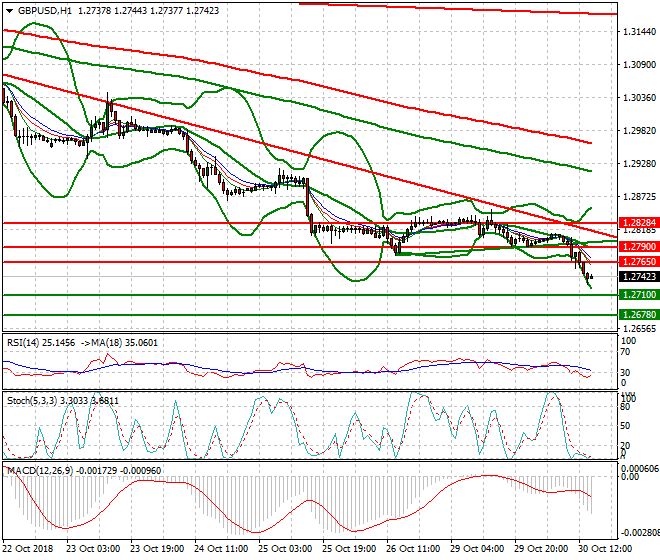This screenshot has width=660, height=560.
Task: Click the ->MA(18) 35.0601 RSI average label
Action: point(120,343)
